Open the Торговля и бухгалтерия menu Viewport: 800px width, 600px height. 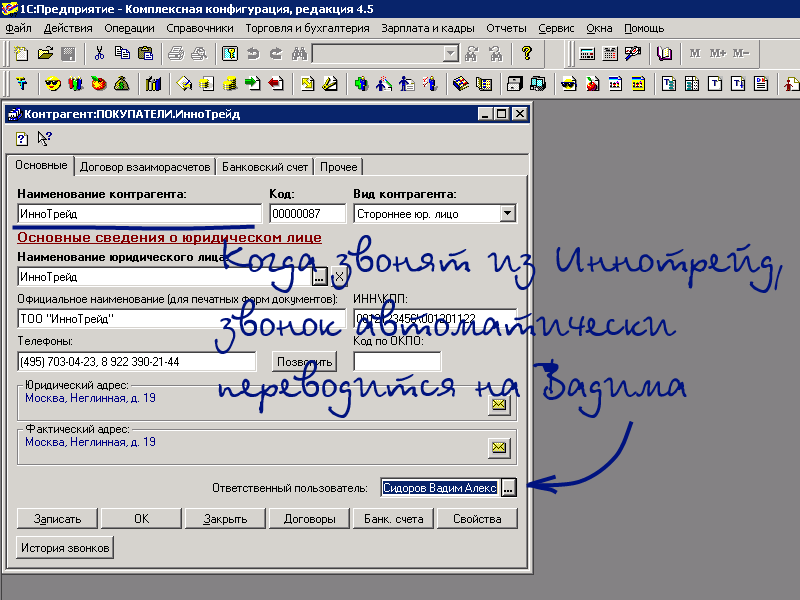(x=307, y=28)
